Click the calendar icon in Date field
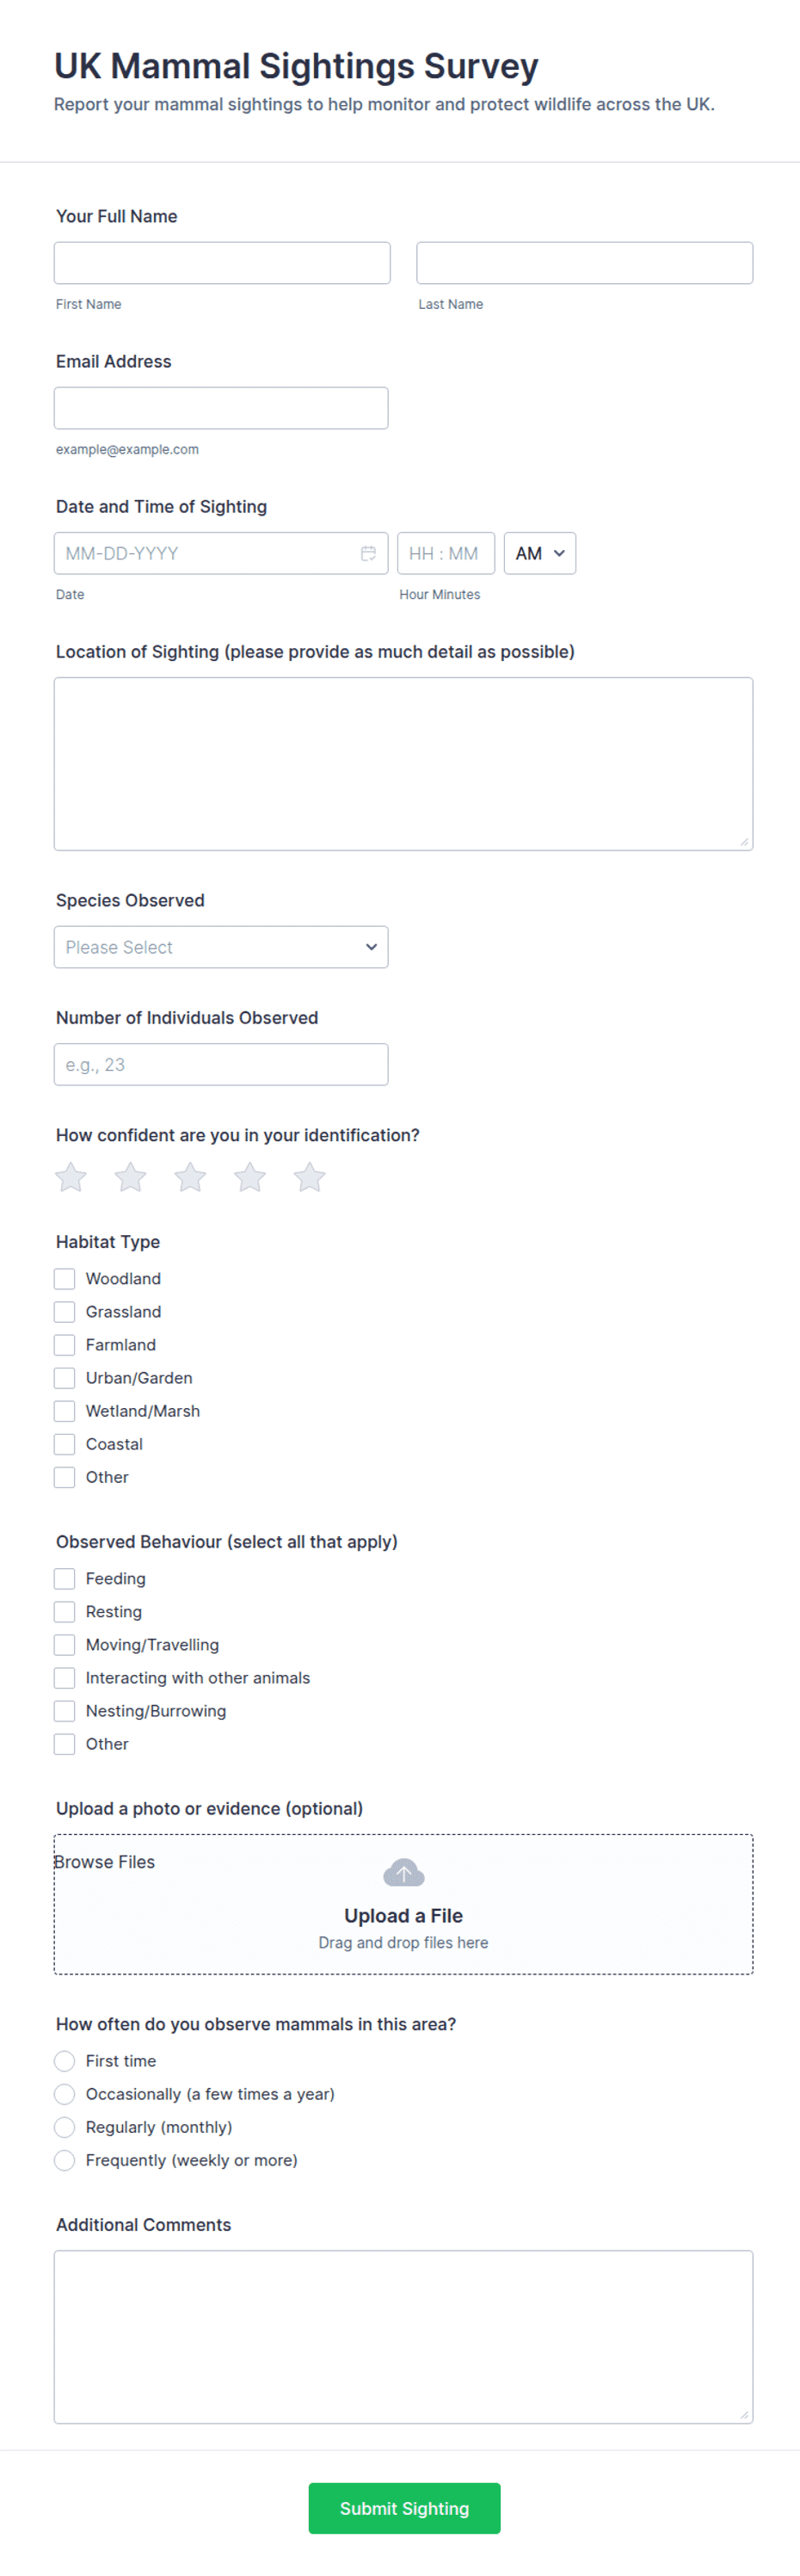The width and height of the screenshot is (800, 2576). (368, 553)
